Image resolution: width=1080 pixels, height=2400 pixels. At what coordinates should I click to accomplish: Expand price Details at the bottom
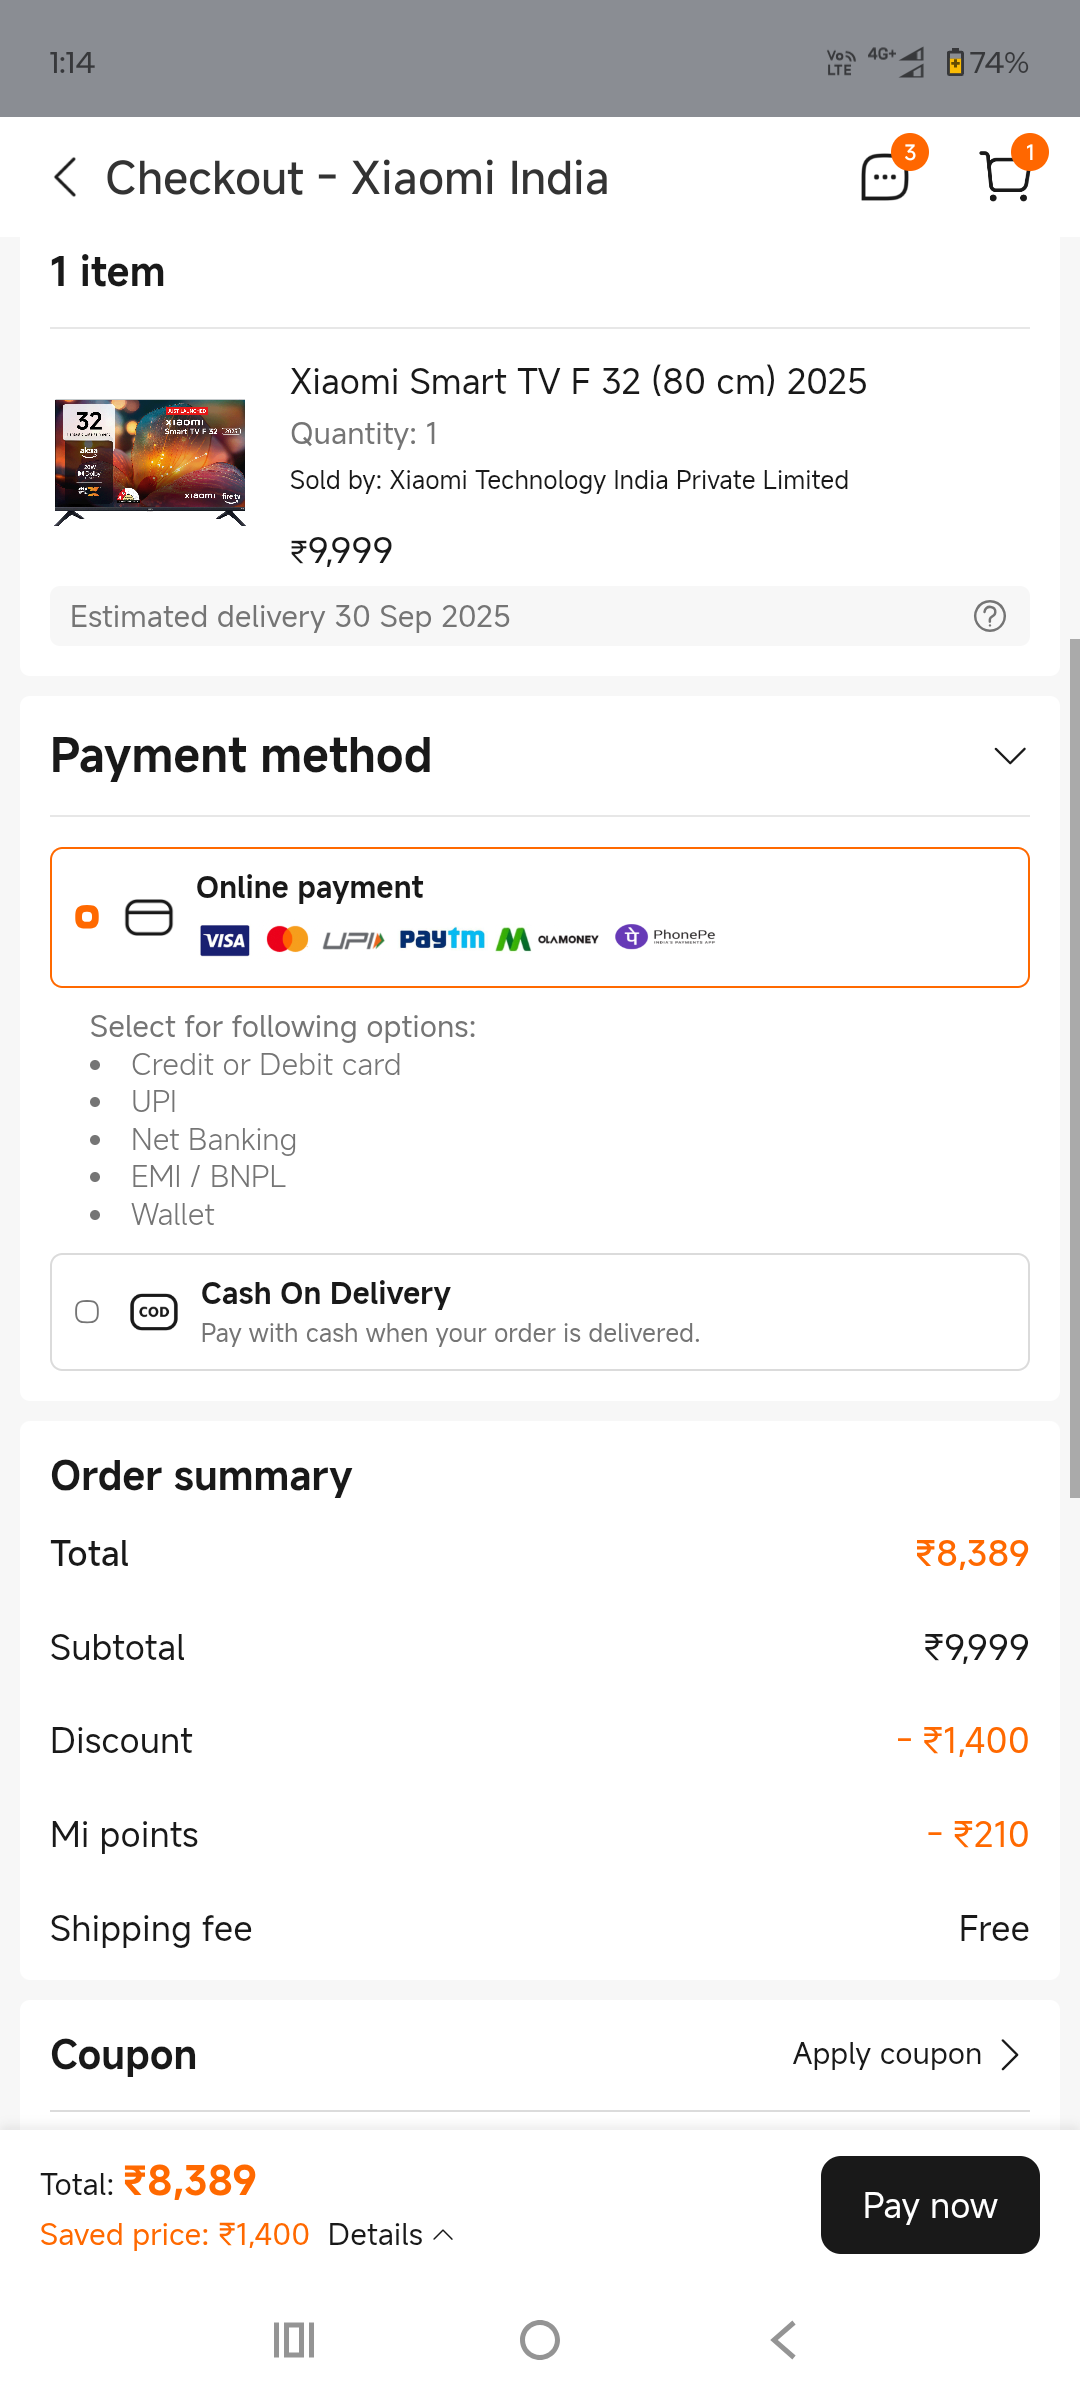[x=390, y=2234]
